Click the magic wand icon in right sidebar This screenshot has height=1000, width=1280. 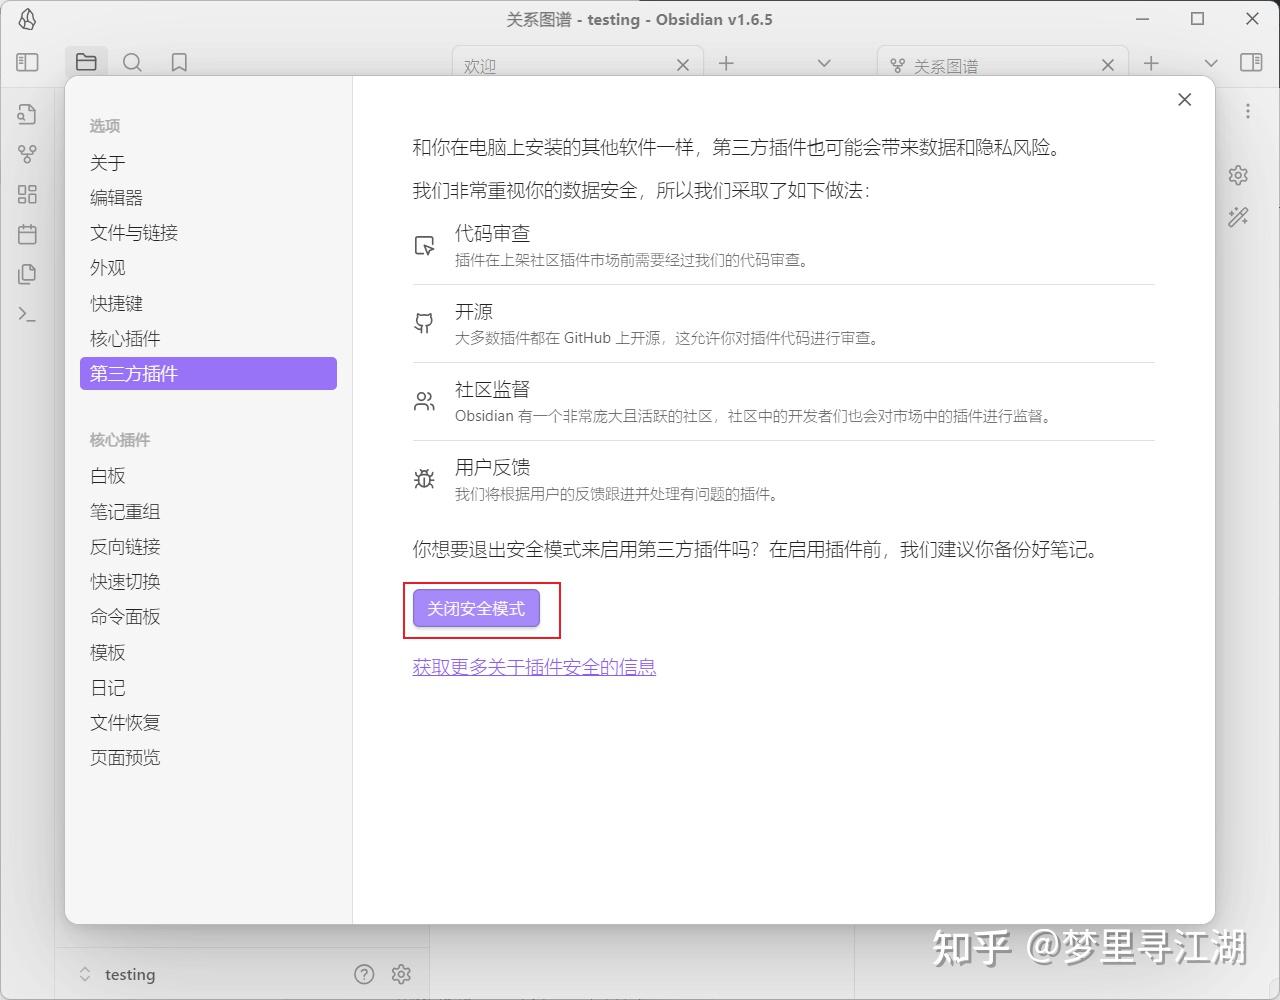[x=1238, y=216]
